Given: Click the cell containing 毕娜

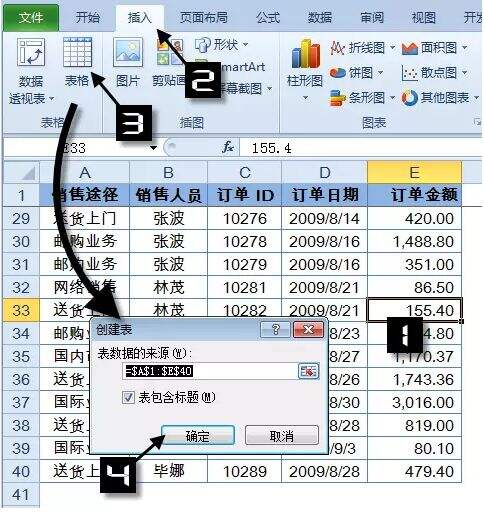Looking at the screenshot, I should [168, 471].
